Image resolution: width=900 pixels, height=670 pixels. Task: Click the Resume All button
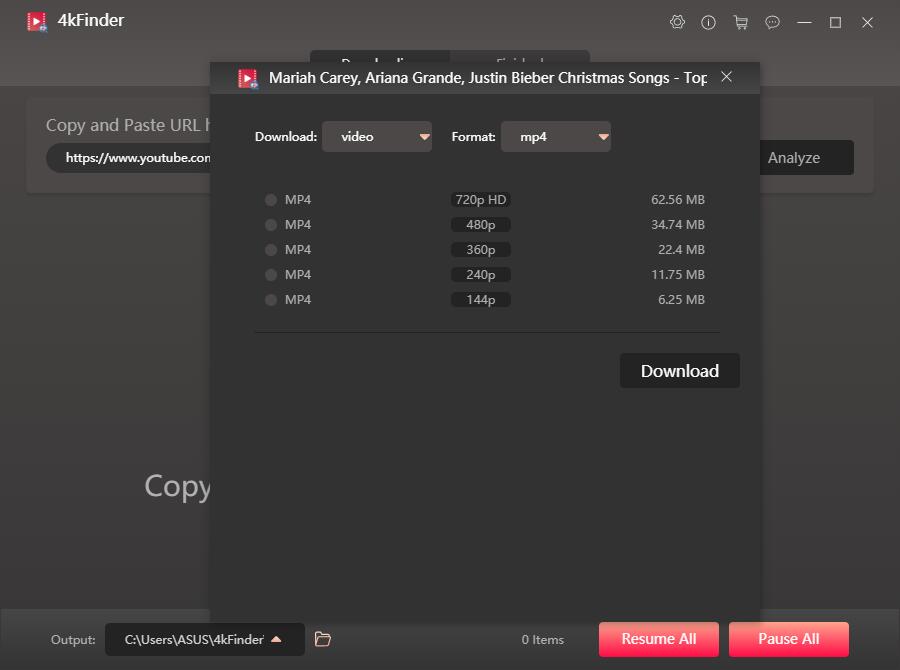(658, 639)
